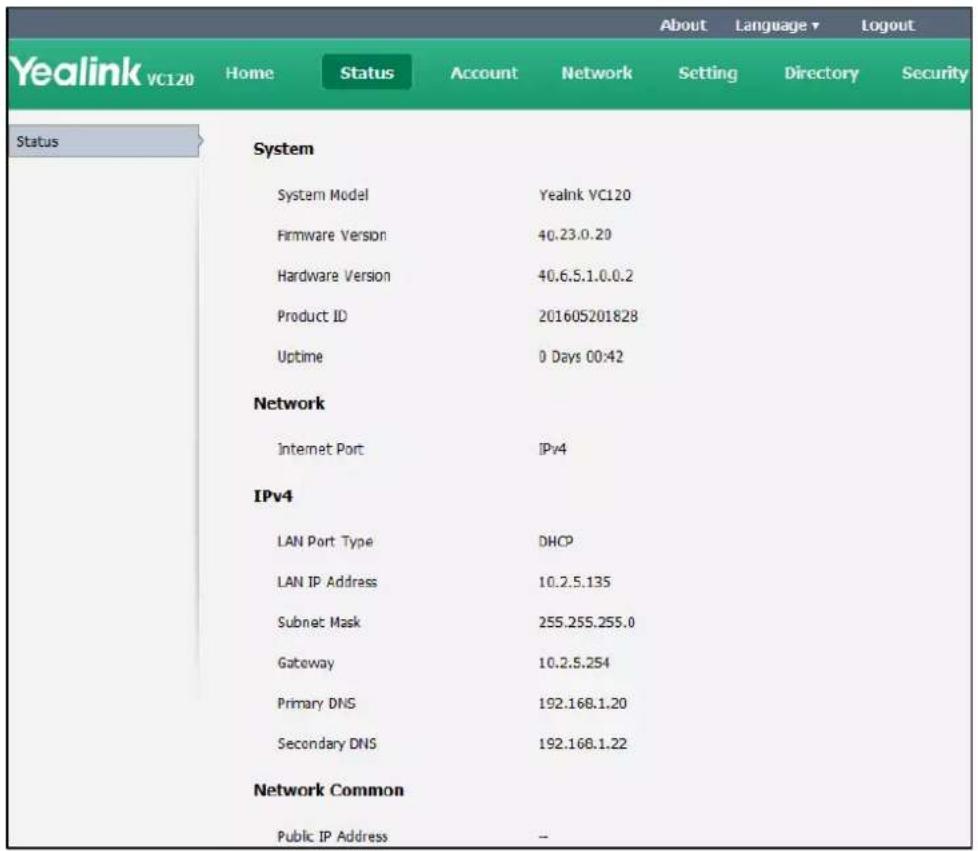Click the IPv4 Internet Port value

553,449
